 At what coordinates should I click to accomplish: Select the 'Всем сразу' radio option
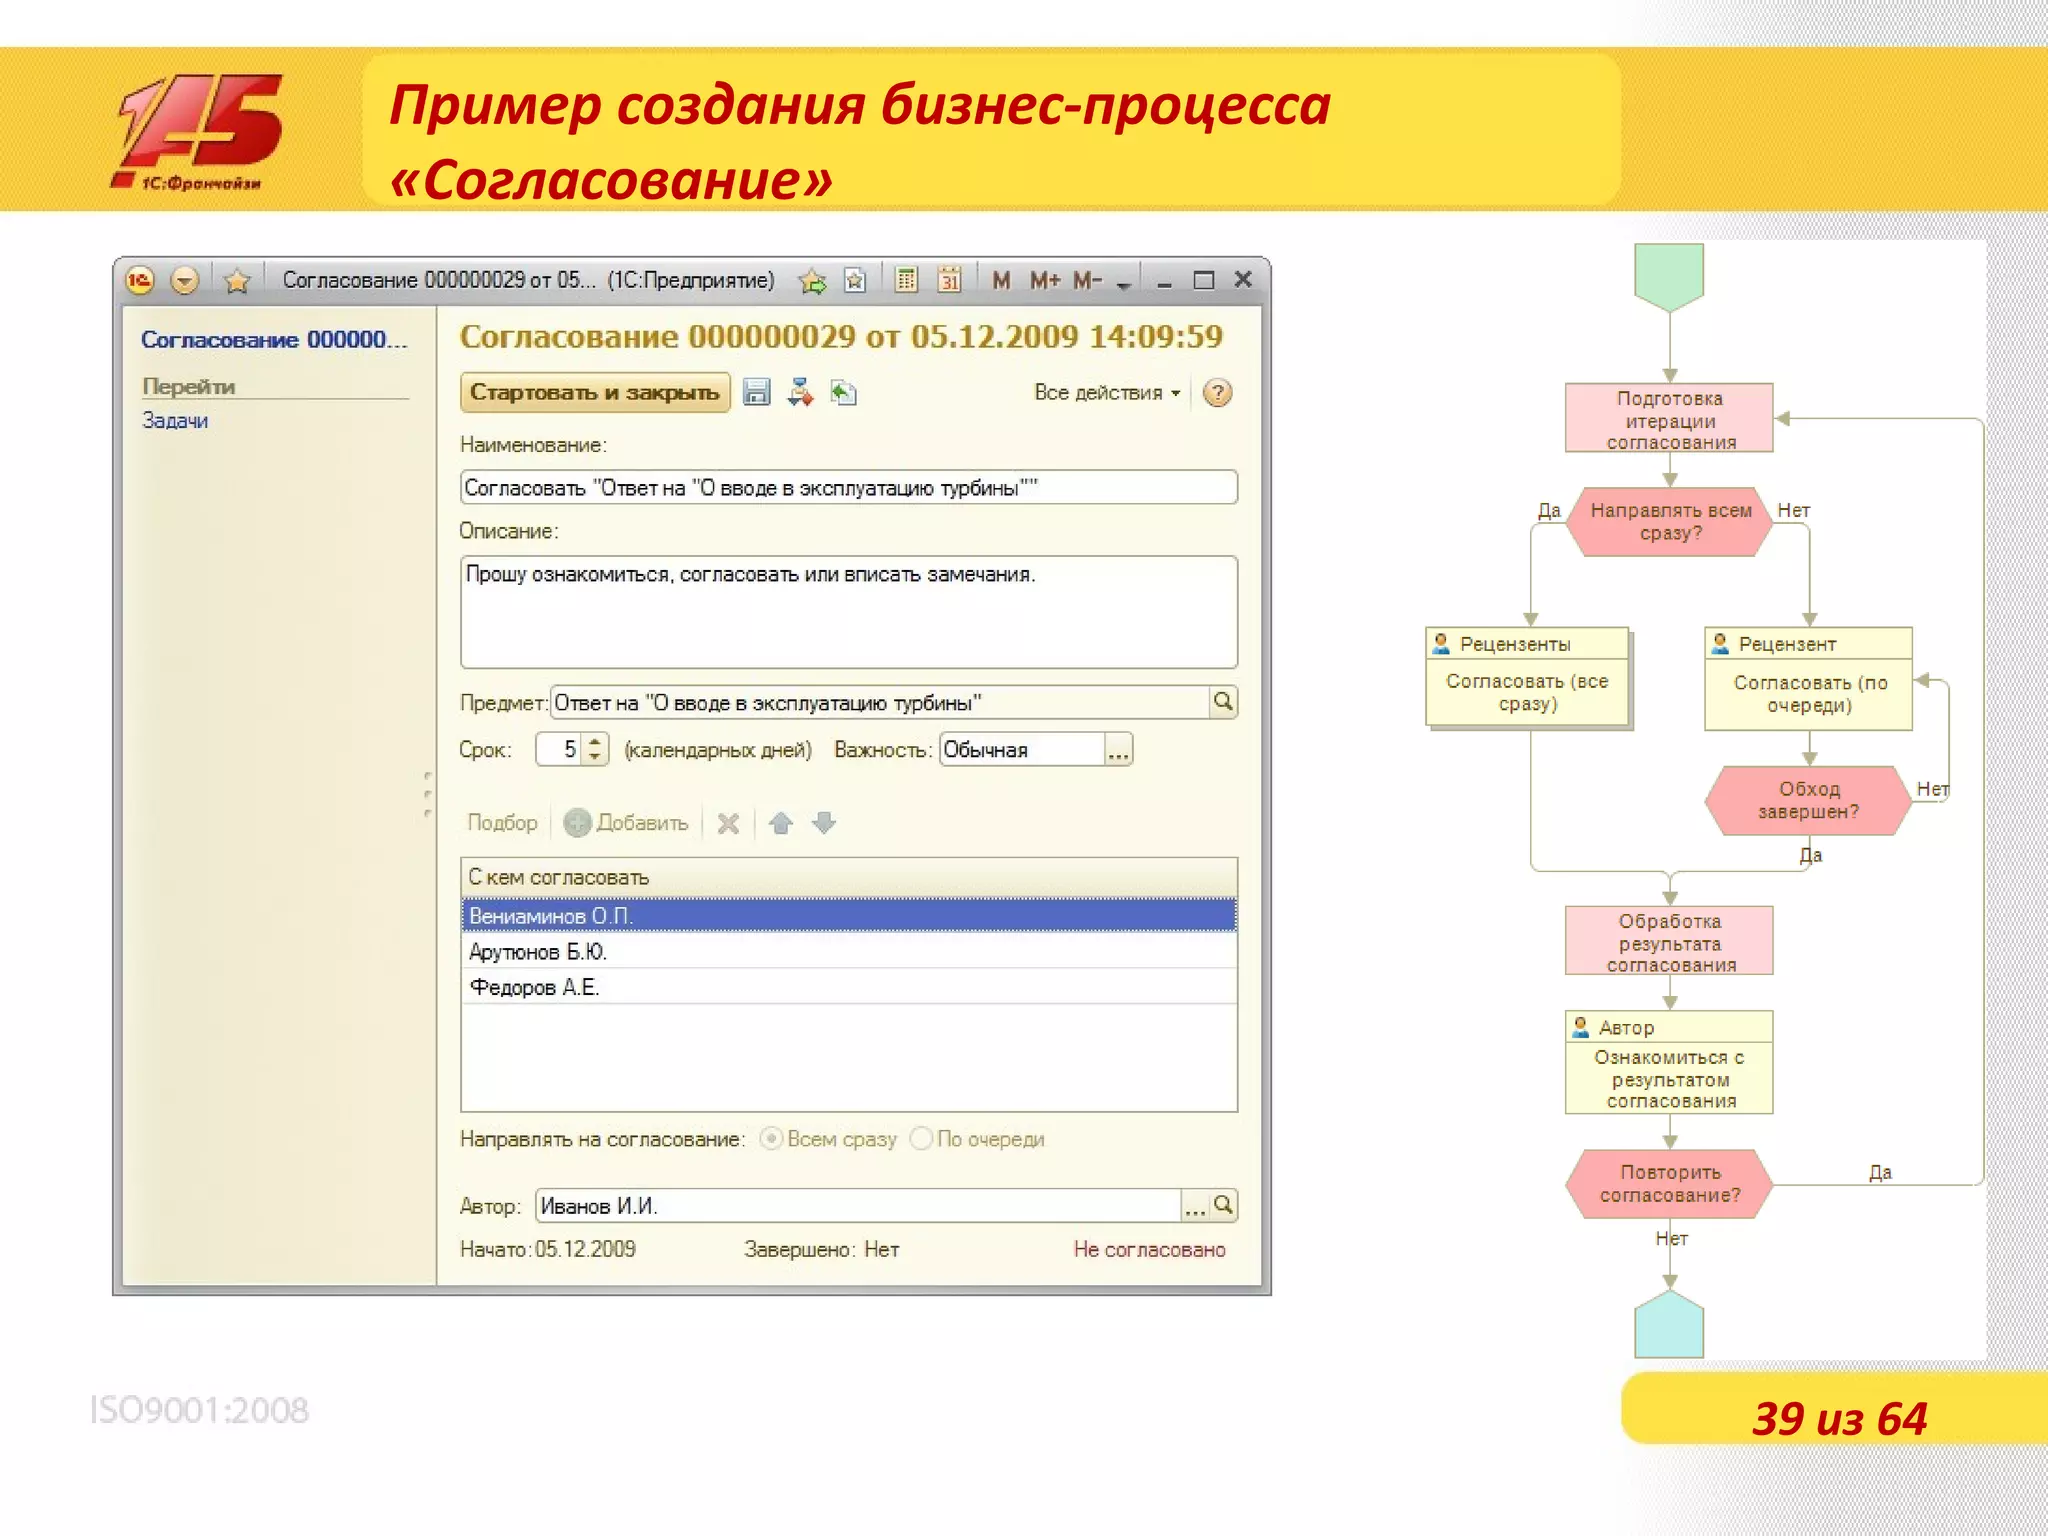coord(771,1139)
